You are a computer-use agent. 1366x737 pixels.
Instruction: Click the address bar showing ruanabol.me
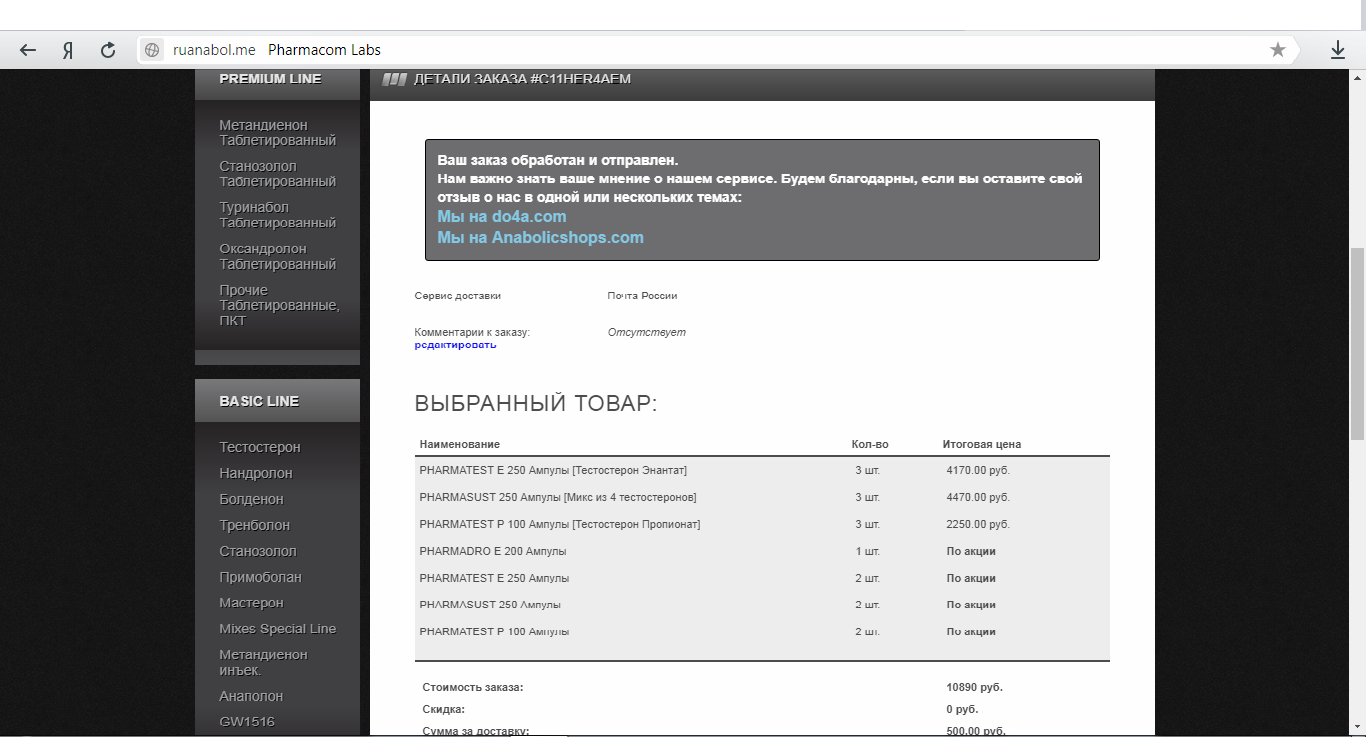(x=700, y=50)
